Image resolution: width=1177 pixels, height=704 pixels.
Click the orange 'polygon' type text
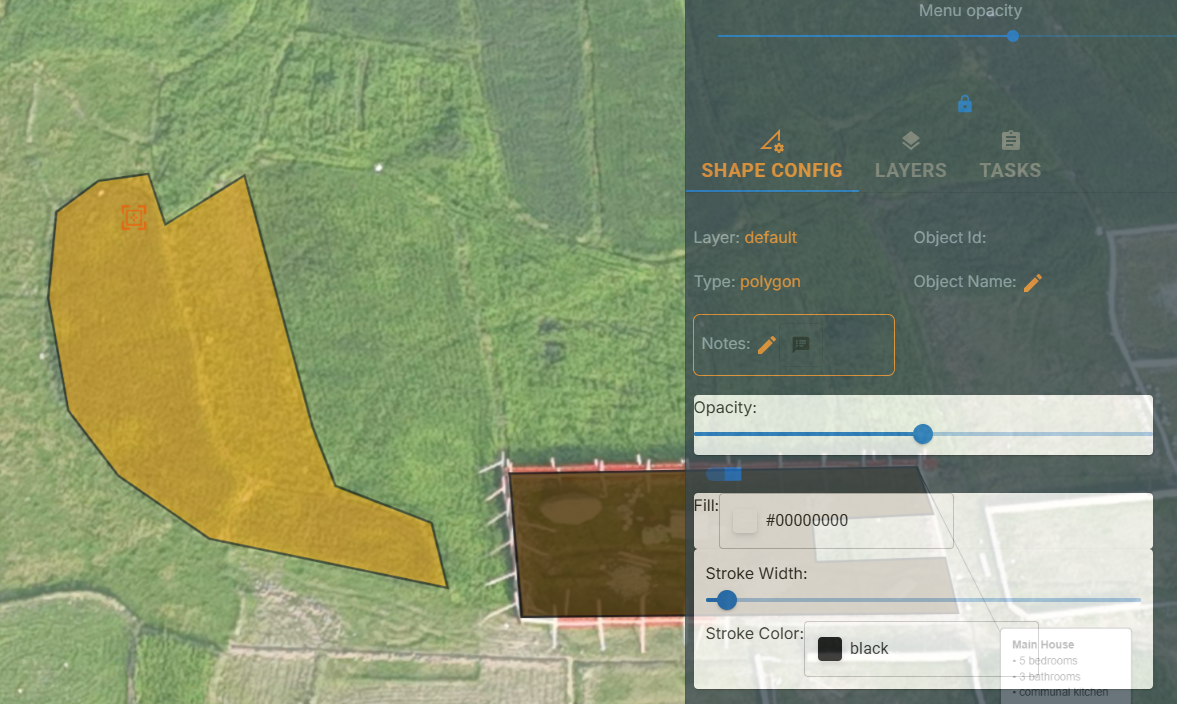pos(770,282)
